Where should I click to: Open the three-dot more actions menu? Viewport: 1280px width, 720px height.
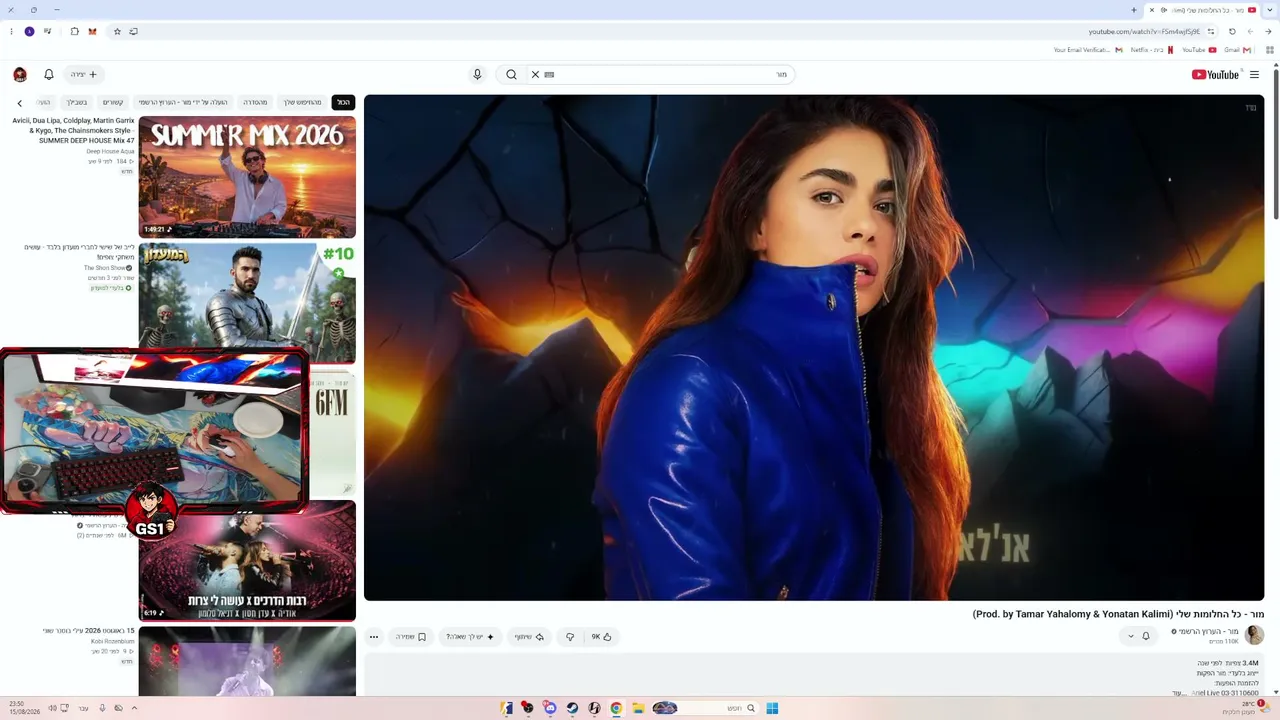(x=374, y=637)
